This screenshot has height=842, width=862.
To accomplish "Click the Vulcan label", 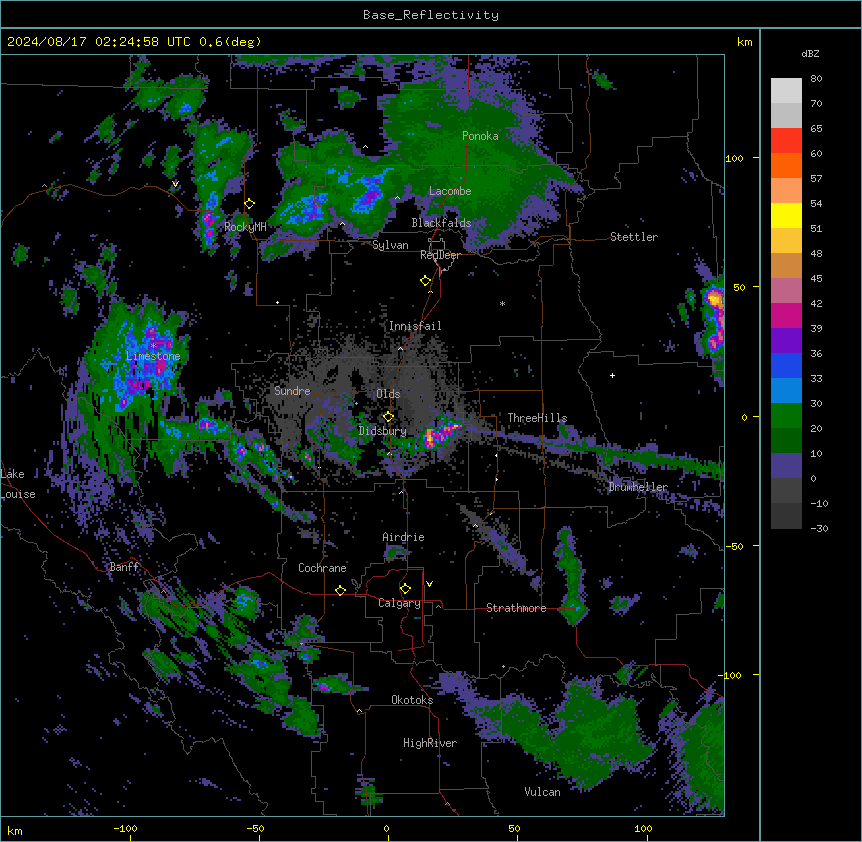I will 543,792.
